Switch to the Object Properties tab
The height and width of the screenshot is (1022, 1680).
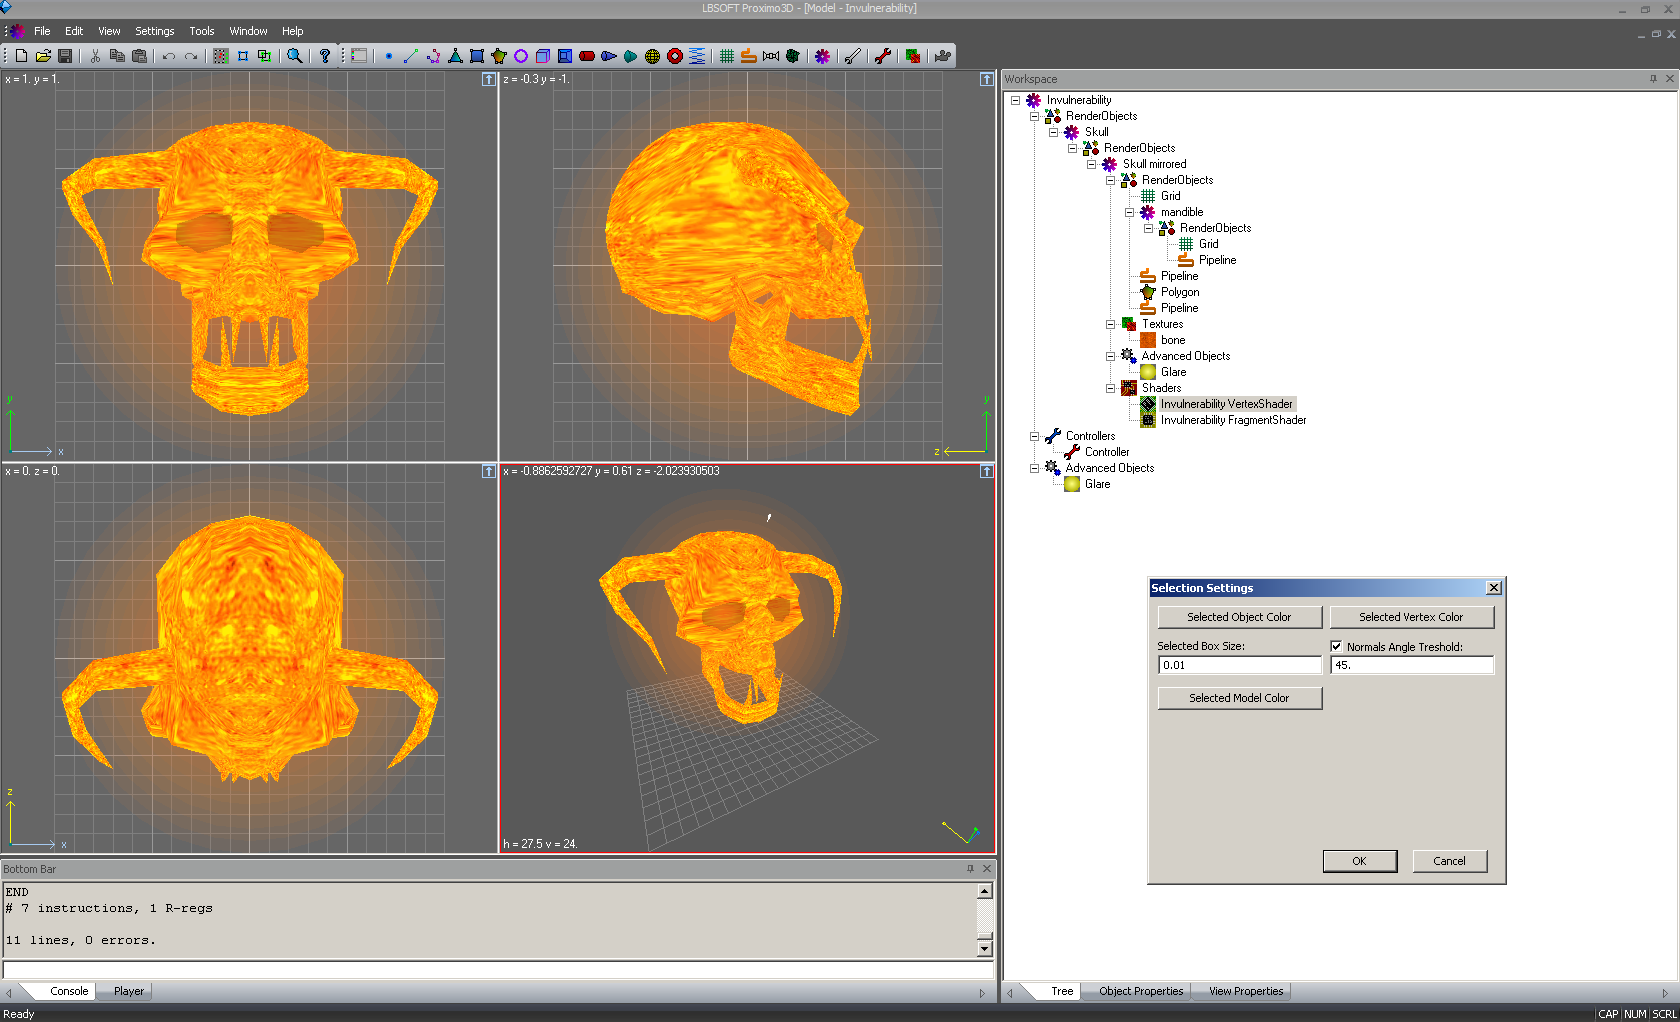pos(1140,991)
